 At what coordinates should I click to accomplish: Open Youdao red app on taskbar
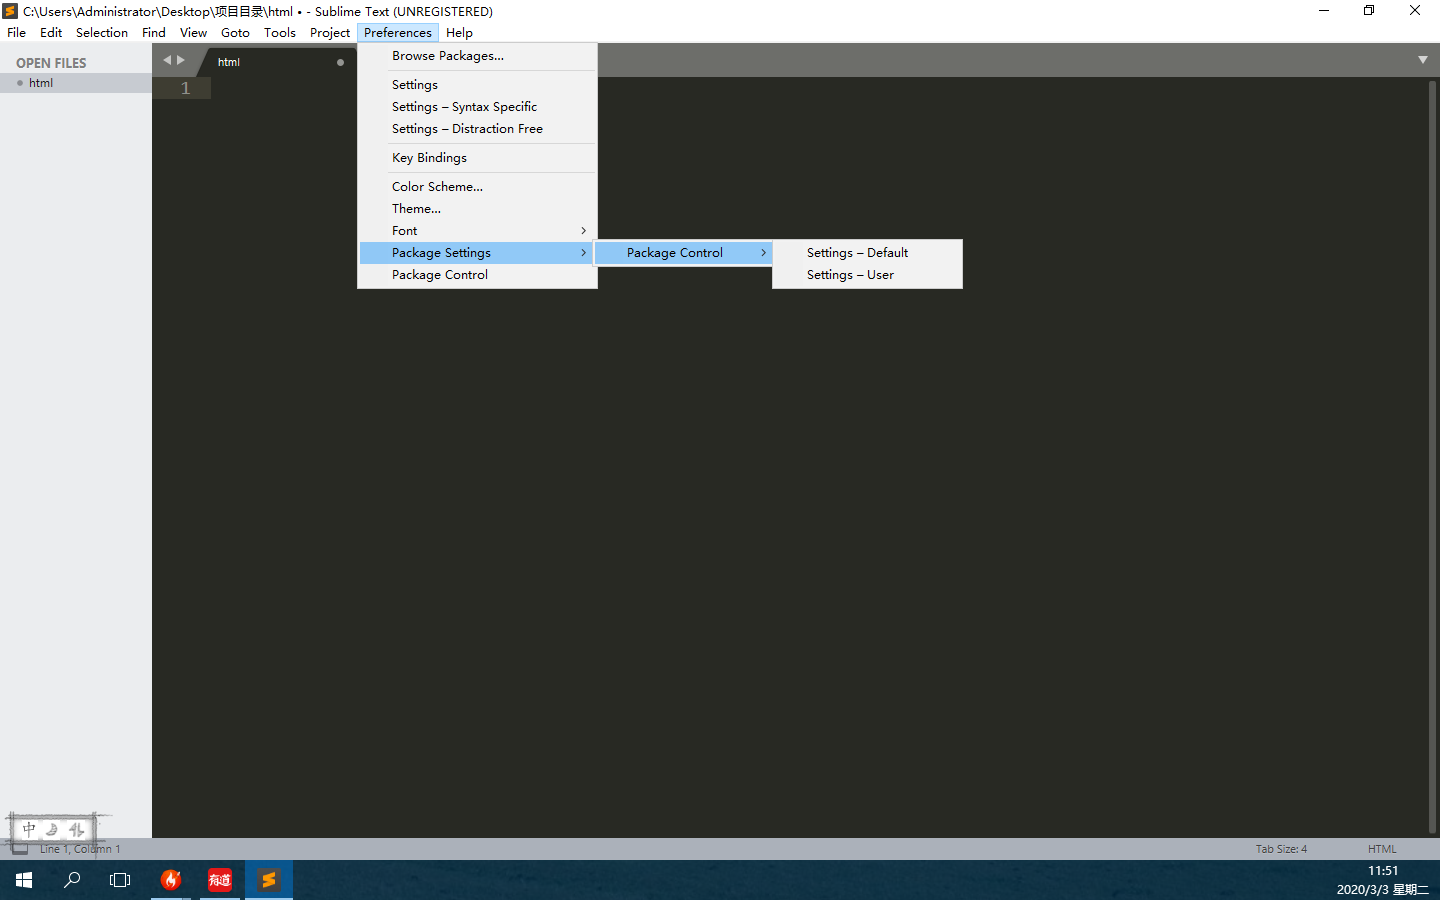coord(220,880)
